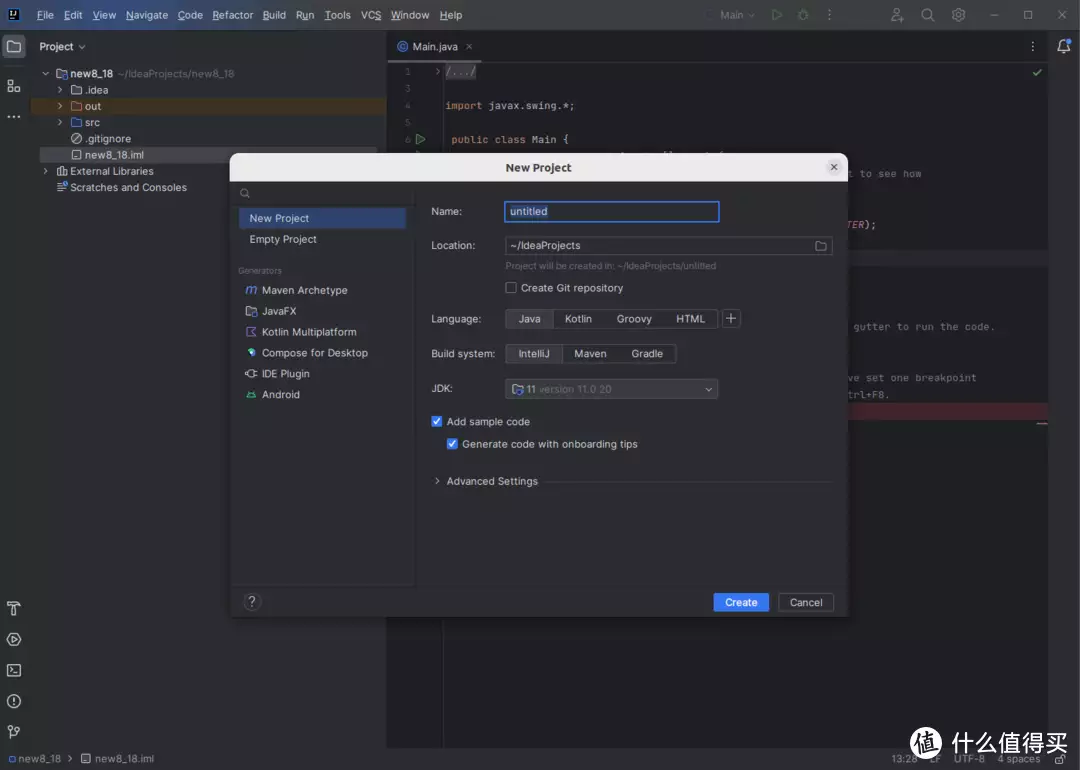Uncheck Add sample code
Screen dimensions: 1080x770
[x=437, y=422]
